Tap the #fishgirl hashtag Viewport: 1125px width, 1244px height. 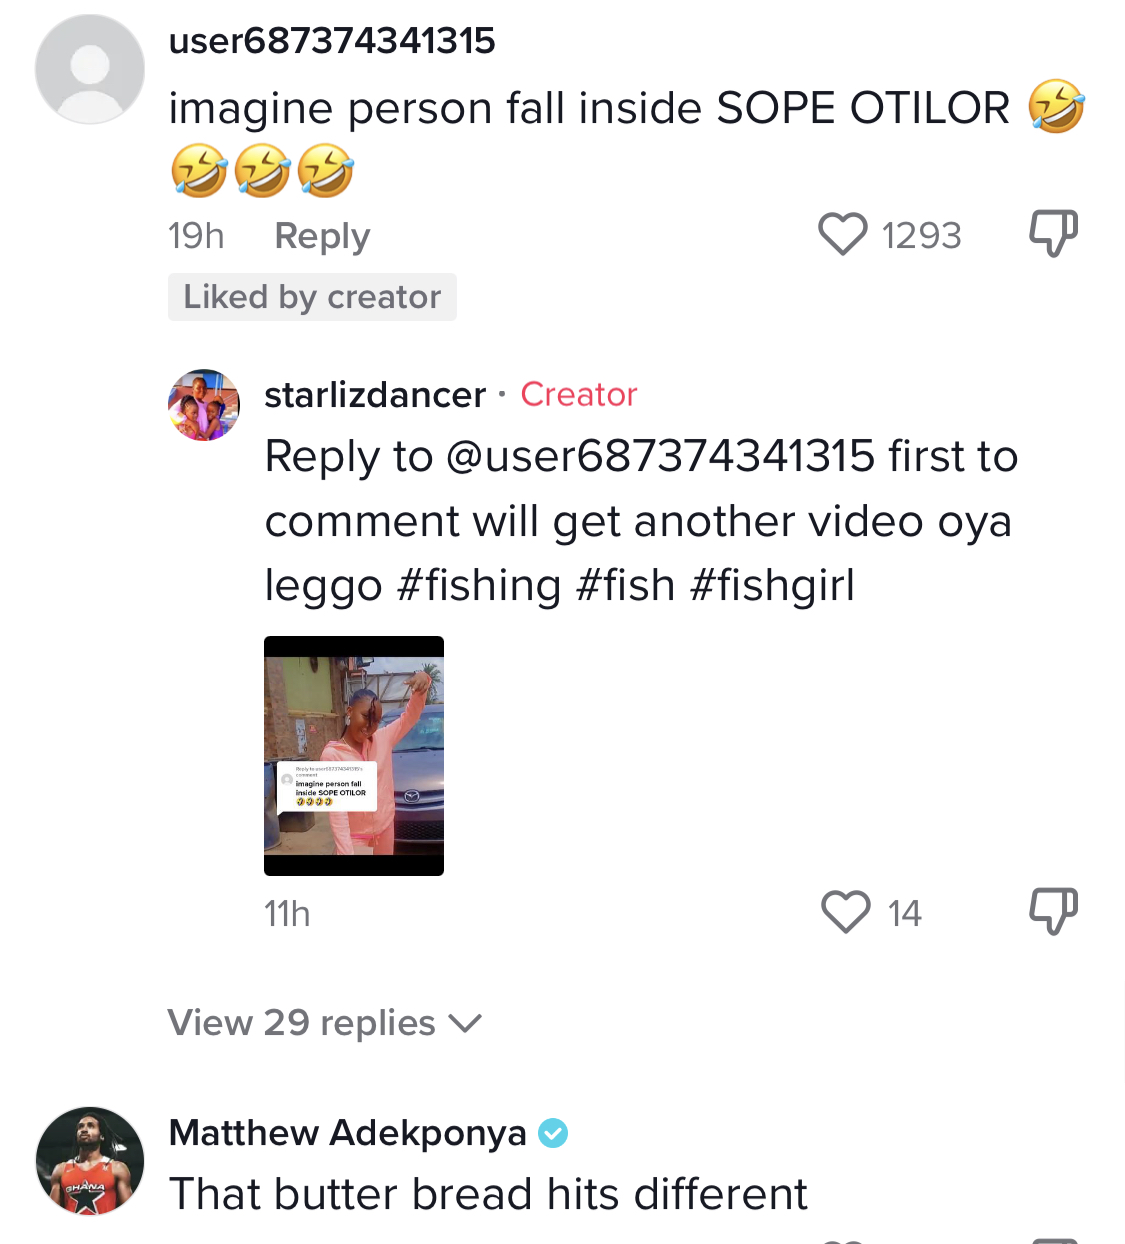point(772,586)
